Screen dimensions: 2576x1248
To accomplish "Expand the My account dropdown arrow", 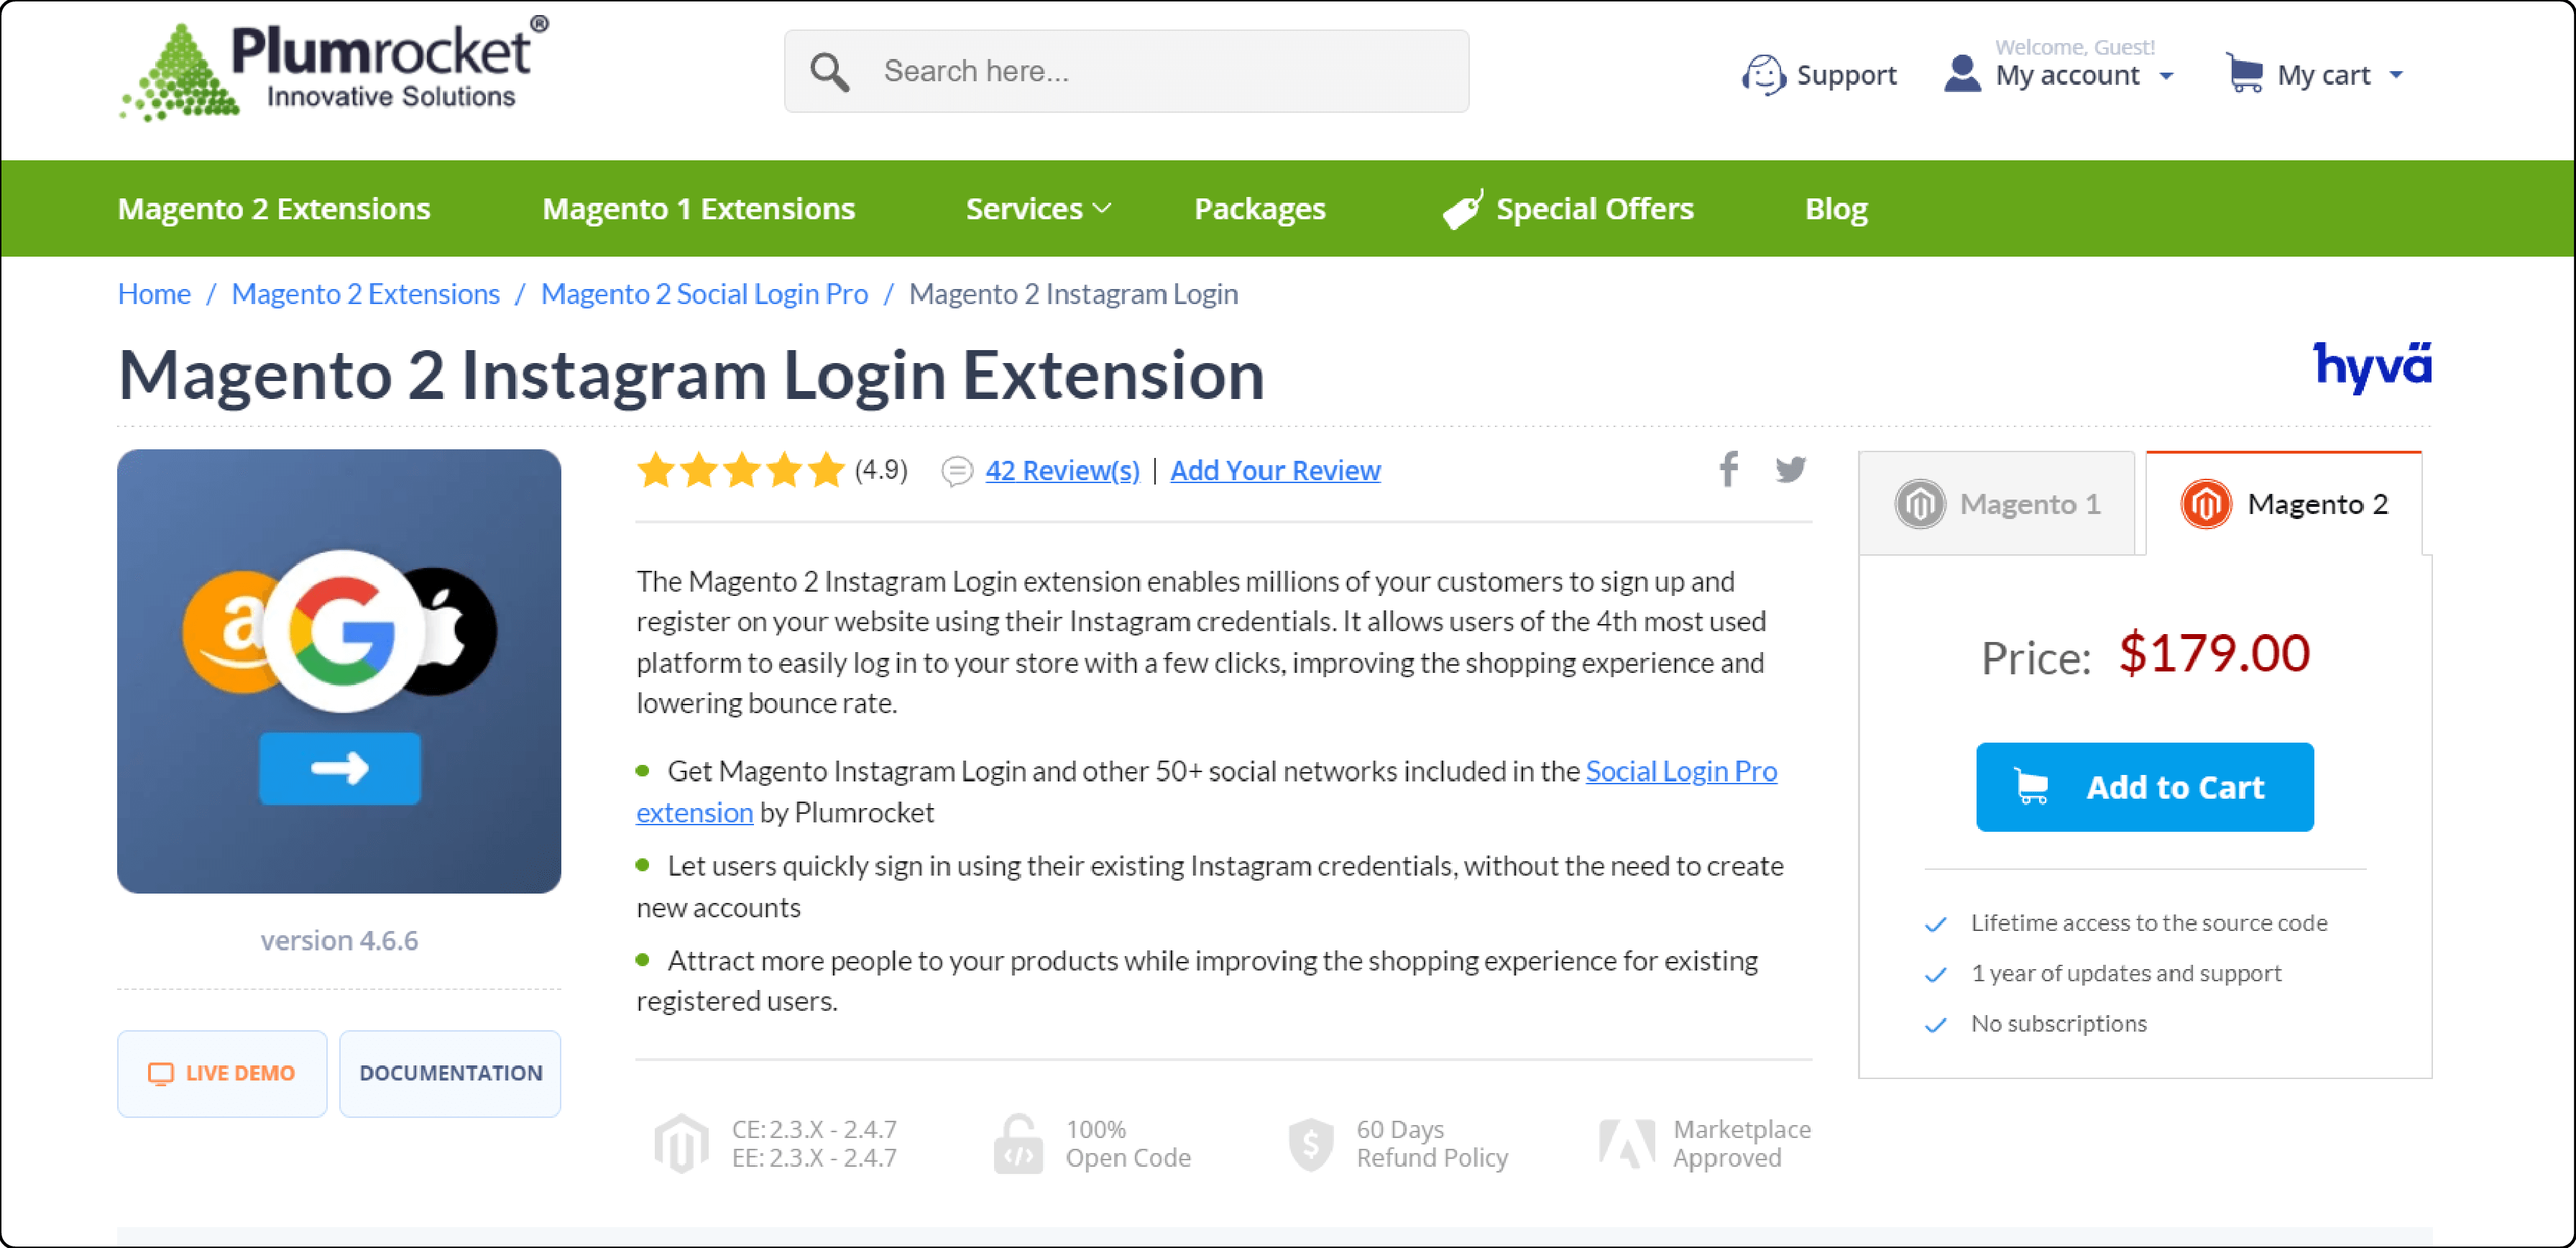I will click(x=2166, y=76).
